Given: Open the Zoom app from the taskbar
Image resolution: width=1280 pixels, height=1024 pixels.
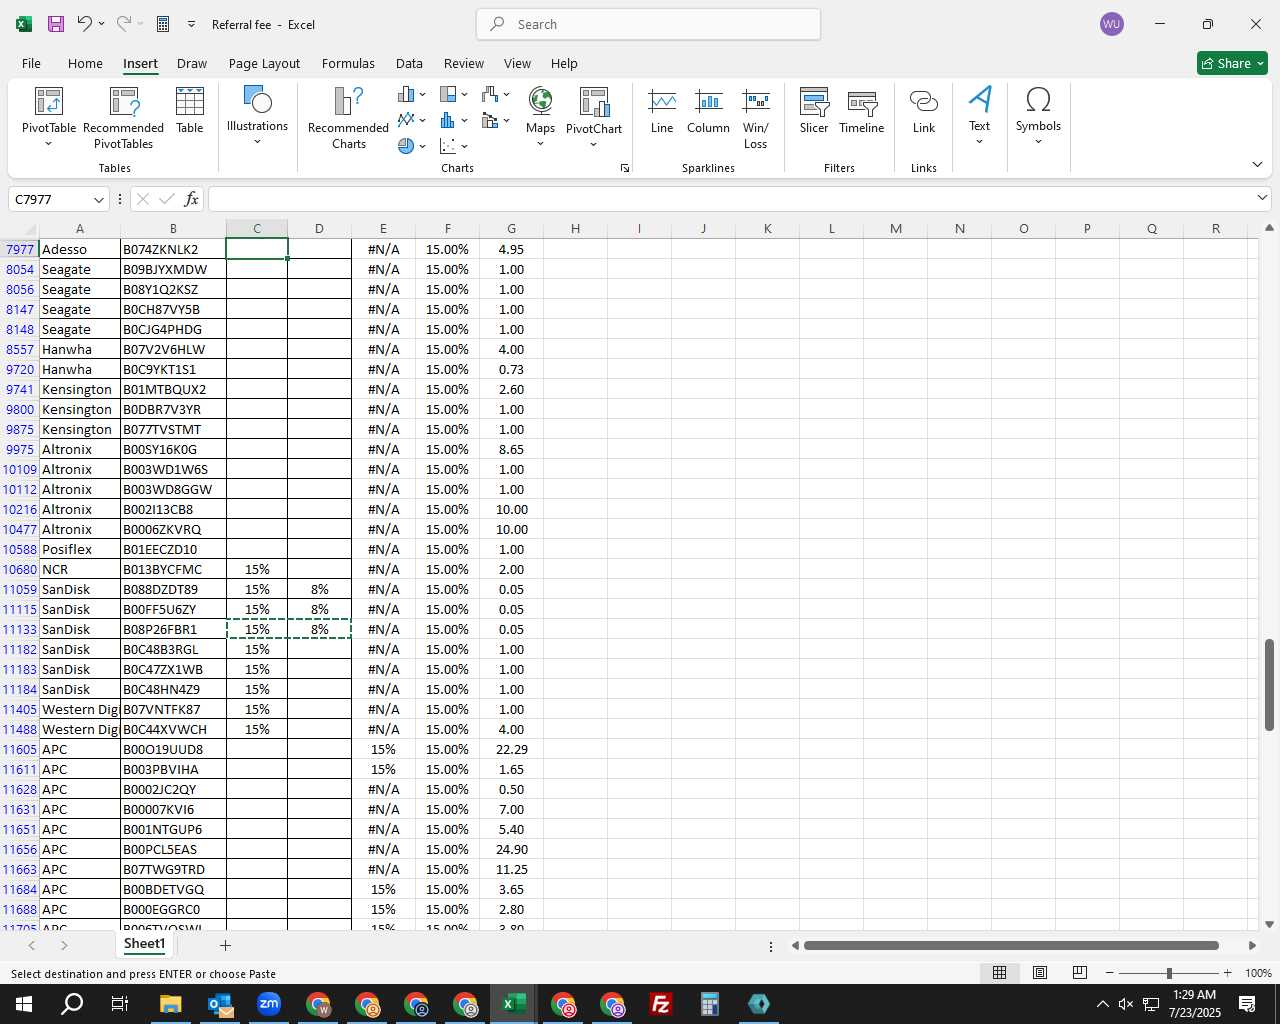Looking at the screenshot, I should coord(269,1004).
